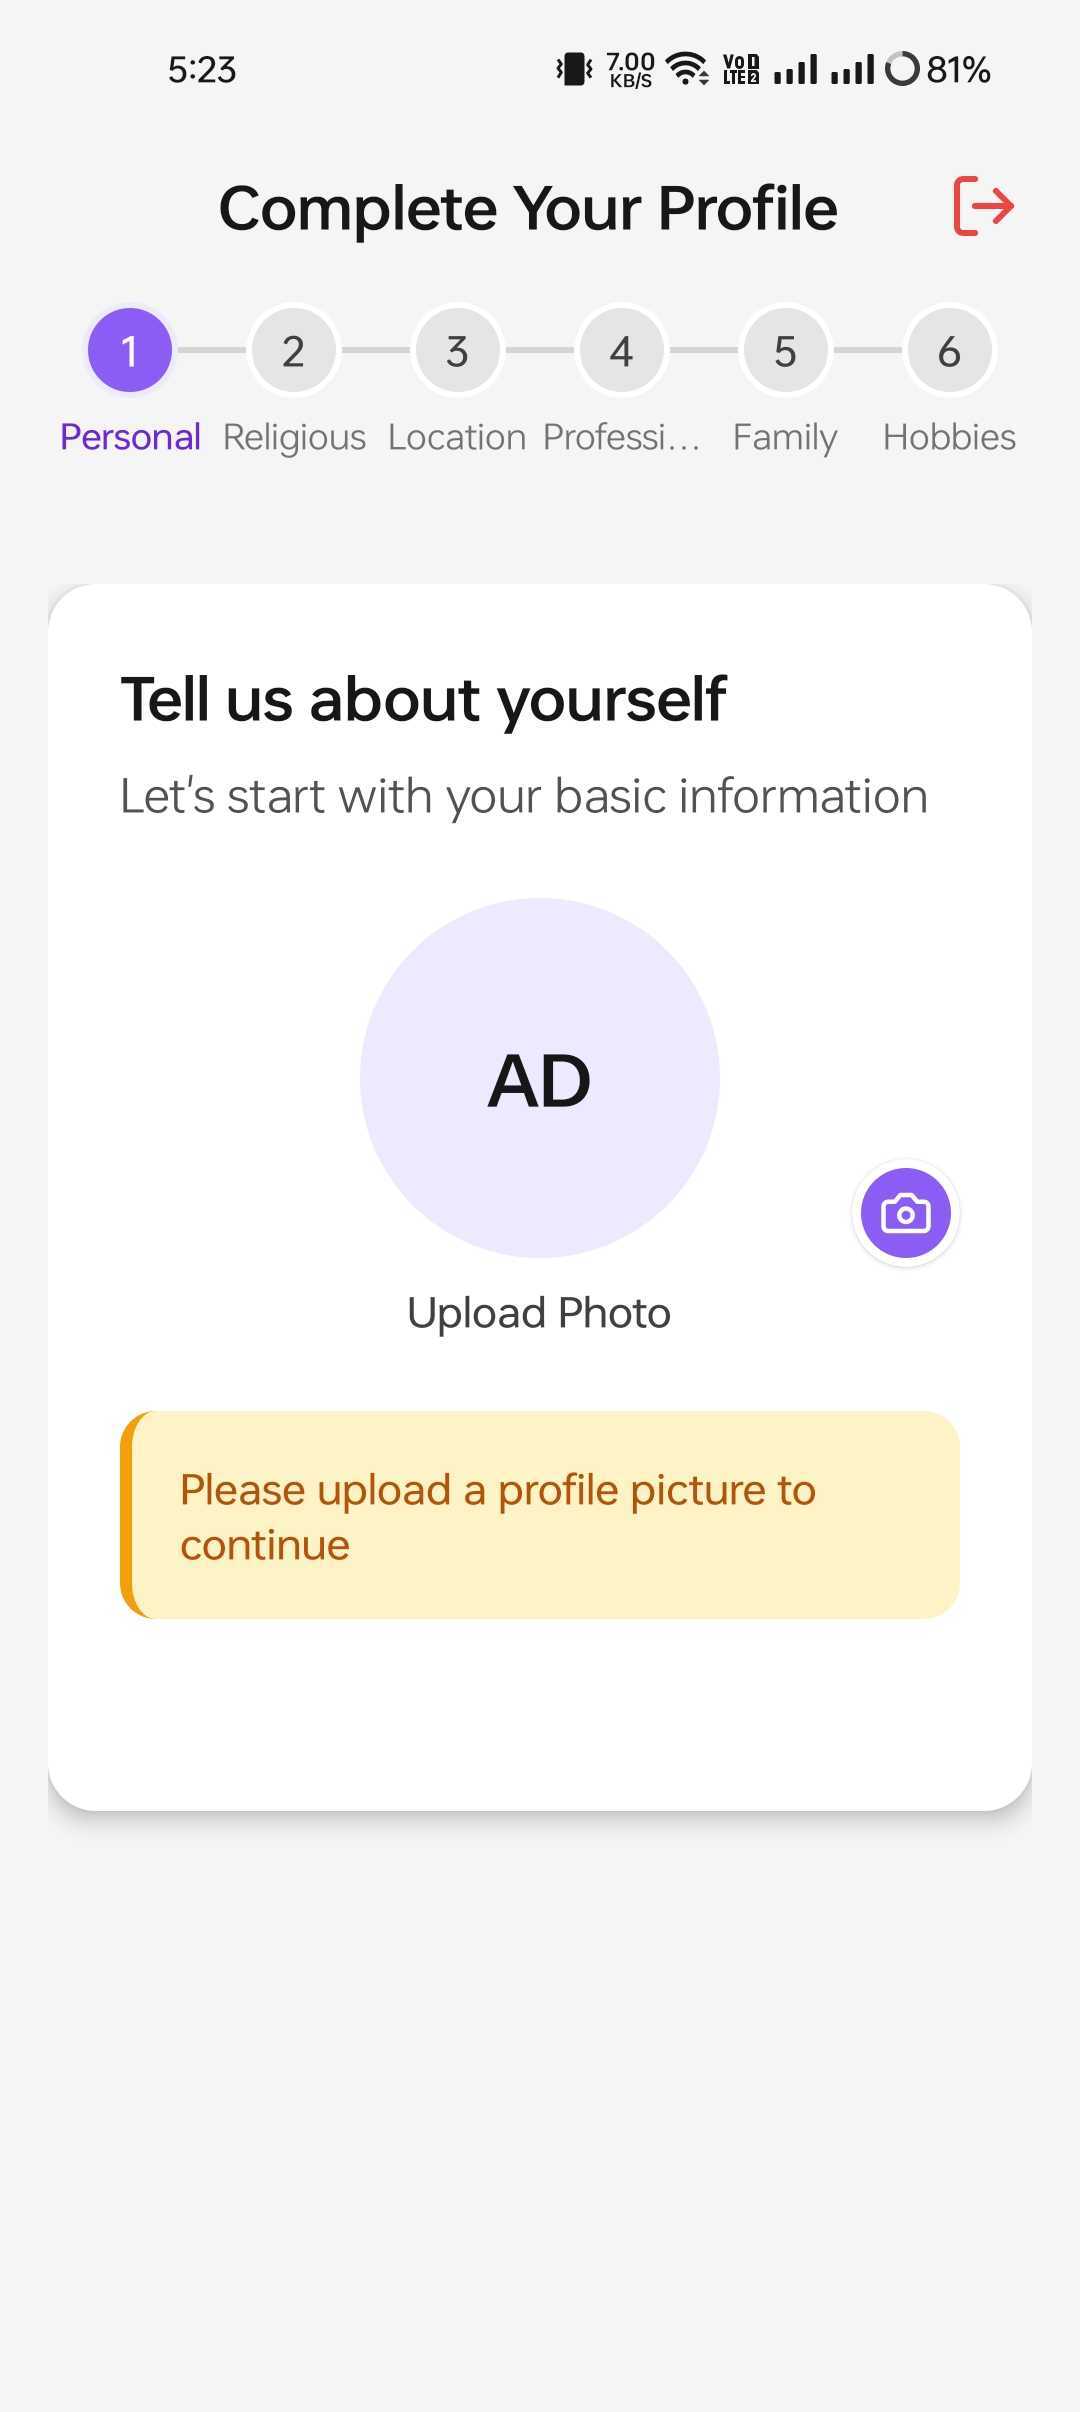This screenshot has height=2412, width=1080.
Task: Tap the clock time in status bar
Action: [202, 69]
